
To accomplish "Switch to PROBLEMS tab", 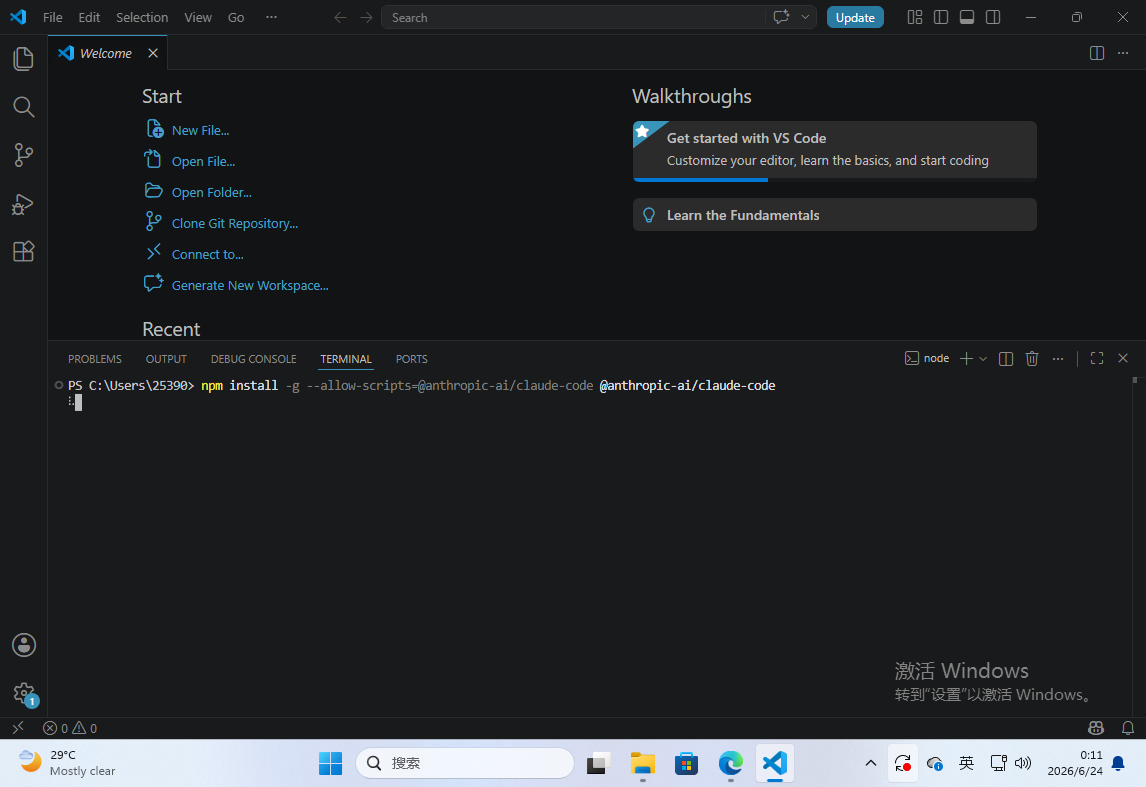I will click(94, 359).
